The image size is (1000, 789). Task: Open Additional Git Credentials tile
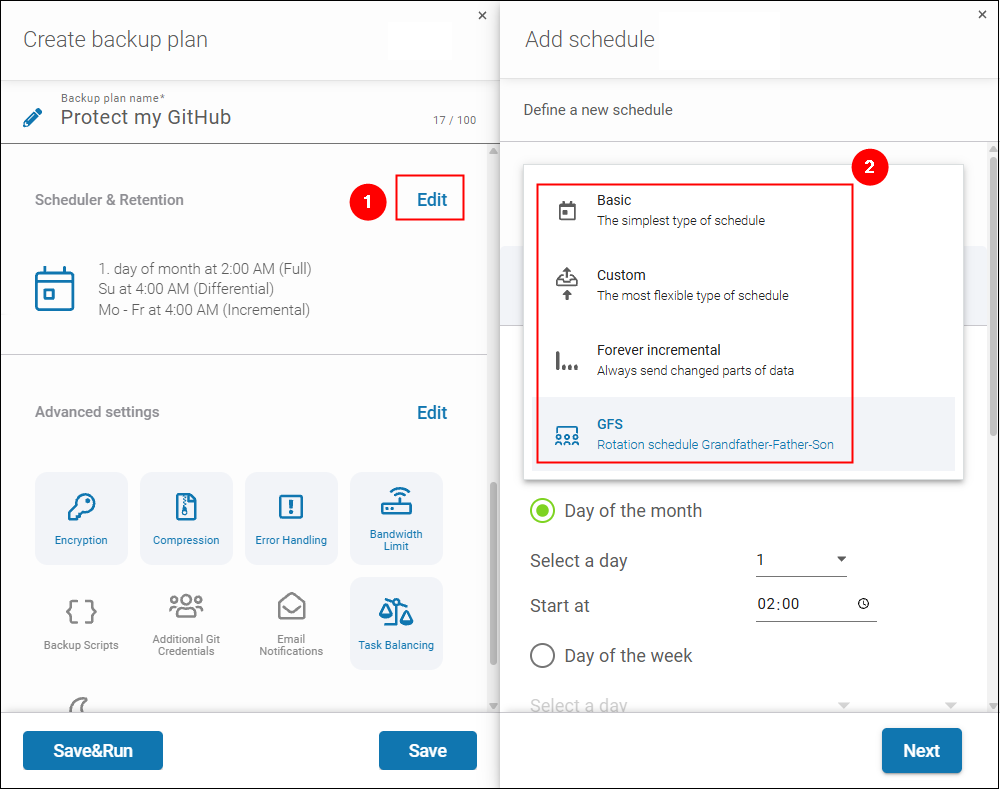(186, 623)
